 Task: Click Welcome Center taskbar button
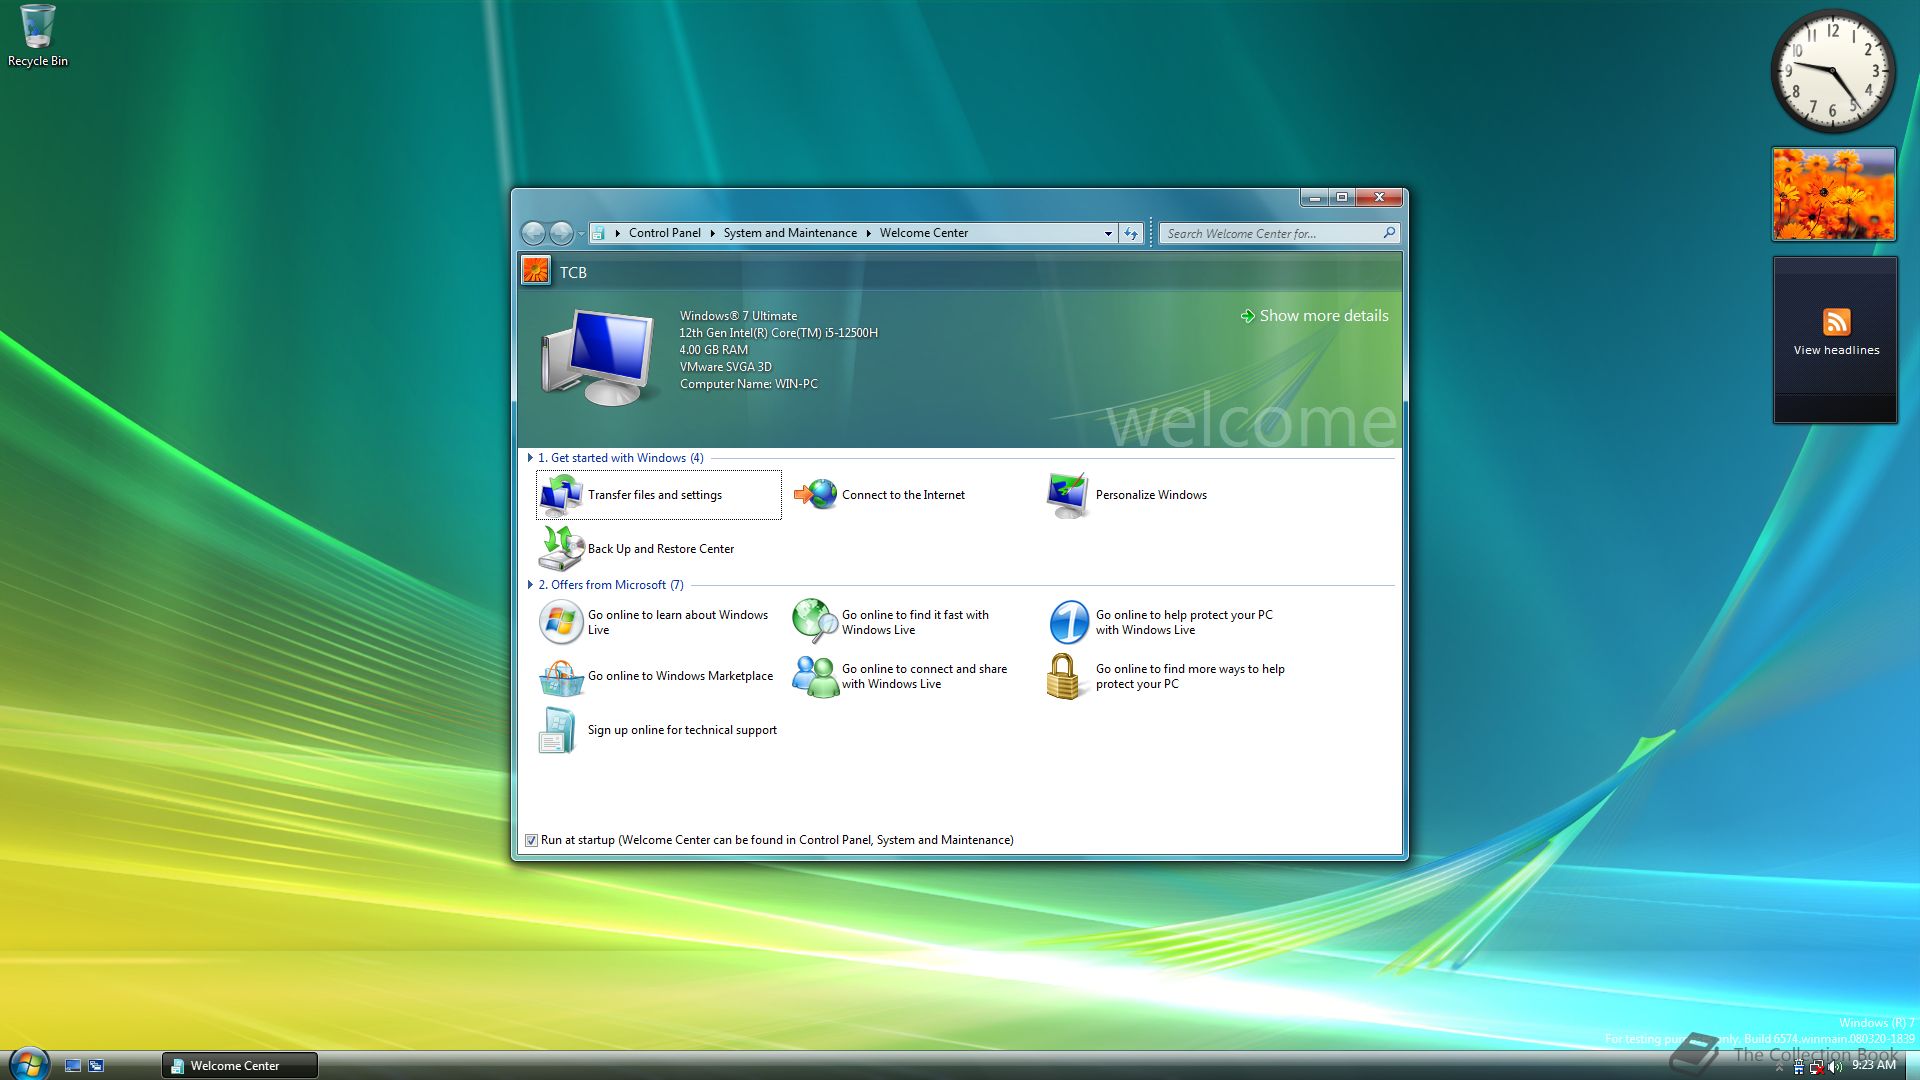coord(240,1066)
